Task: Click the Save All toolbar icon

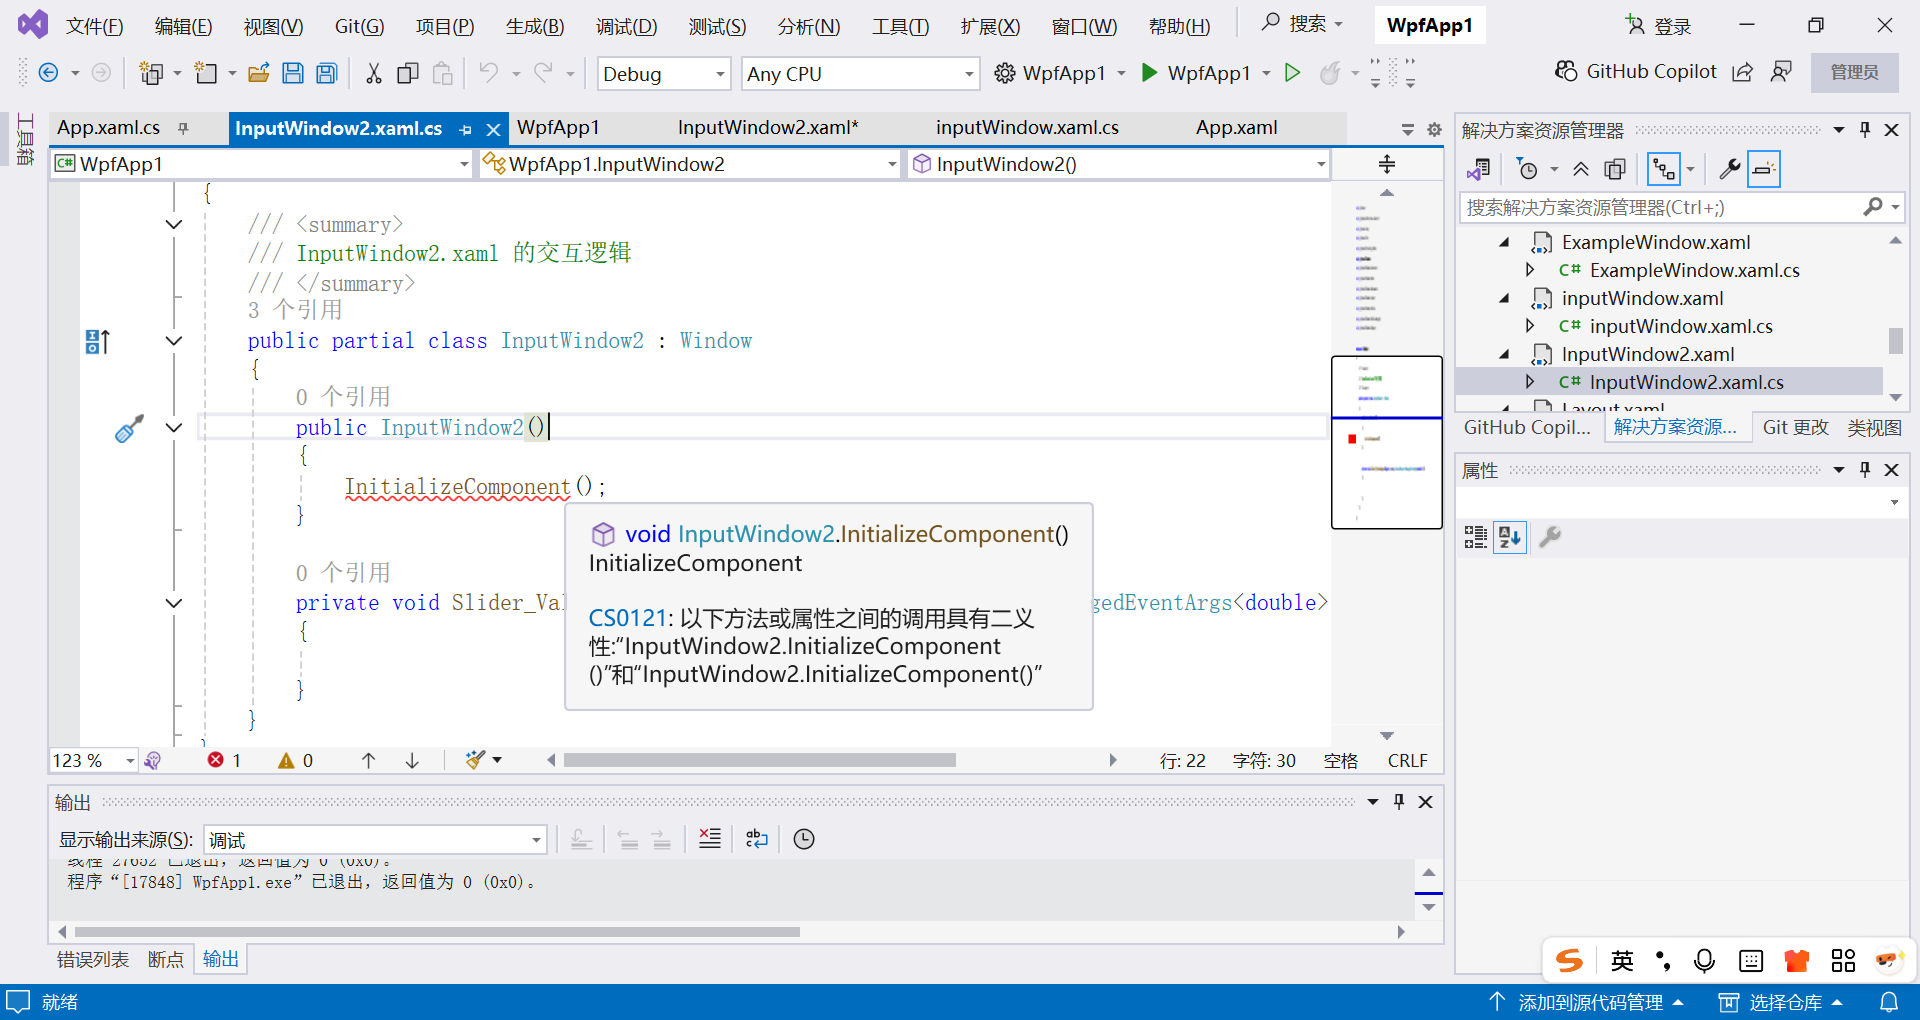Action: click(x=326, y=73)
